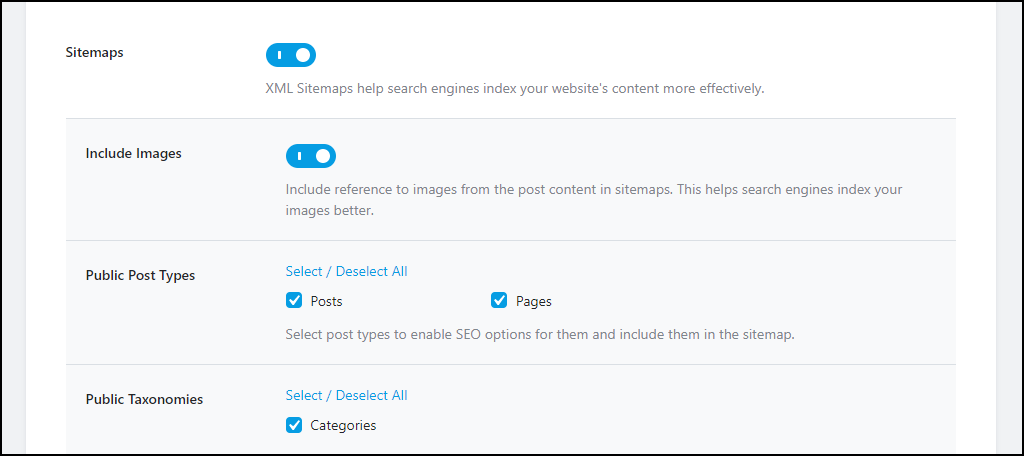Click the Public Post Types heading
The height and width of the screenshot is (456, 1024).
click(140, 276)
